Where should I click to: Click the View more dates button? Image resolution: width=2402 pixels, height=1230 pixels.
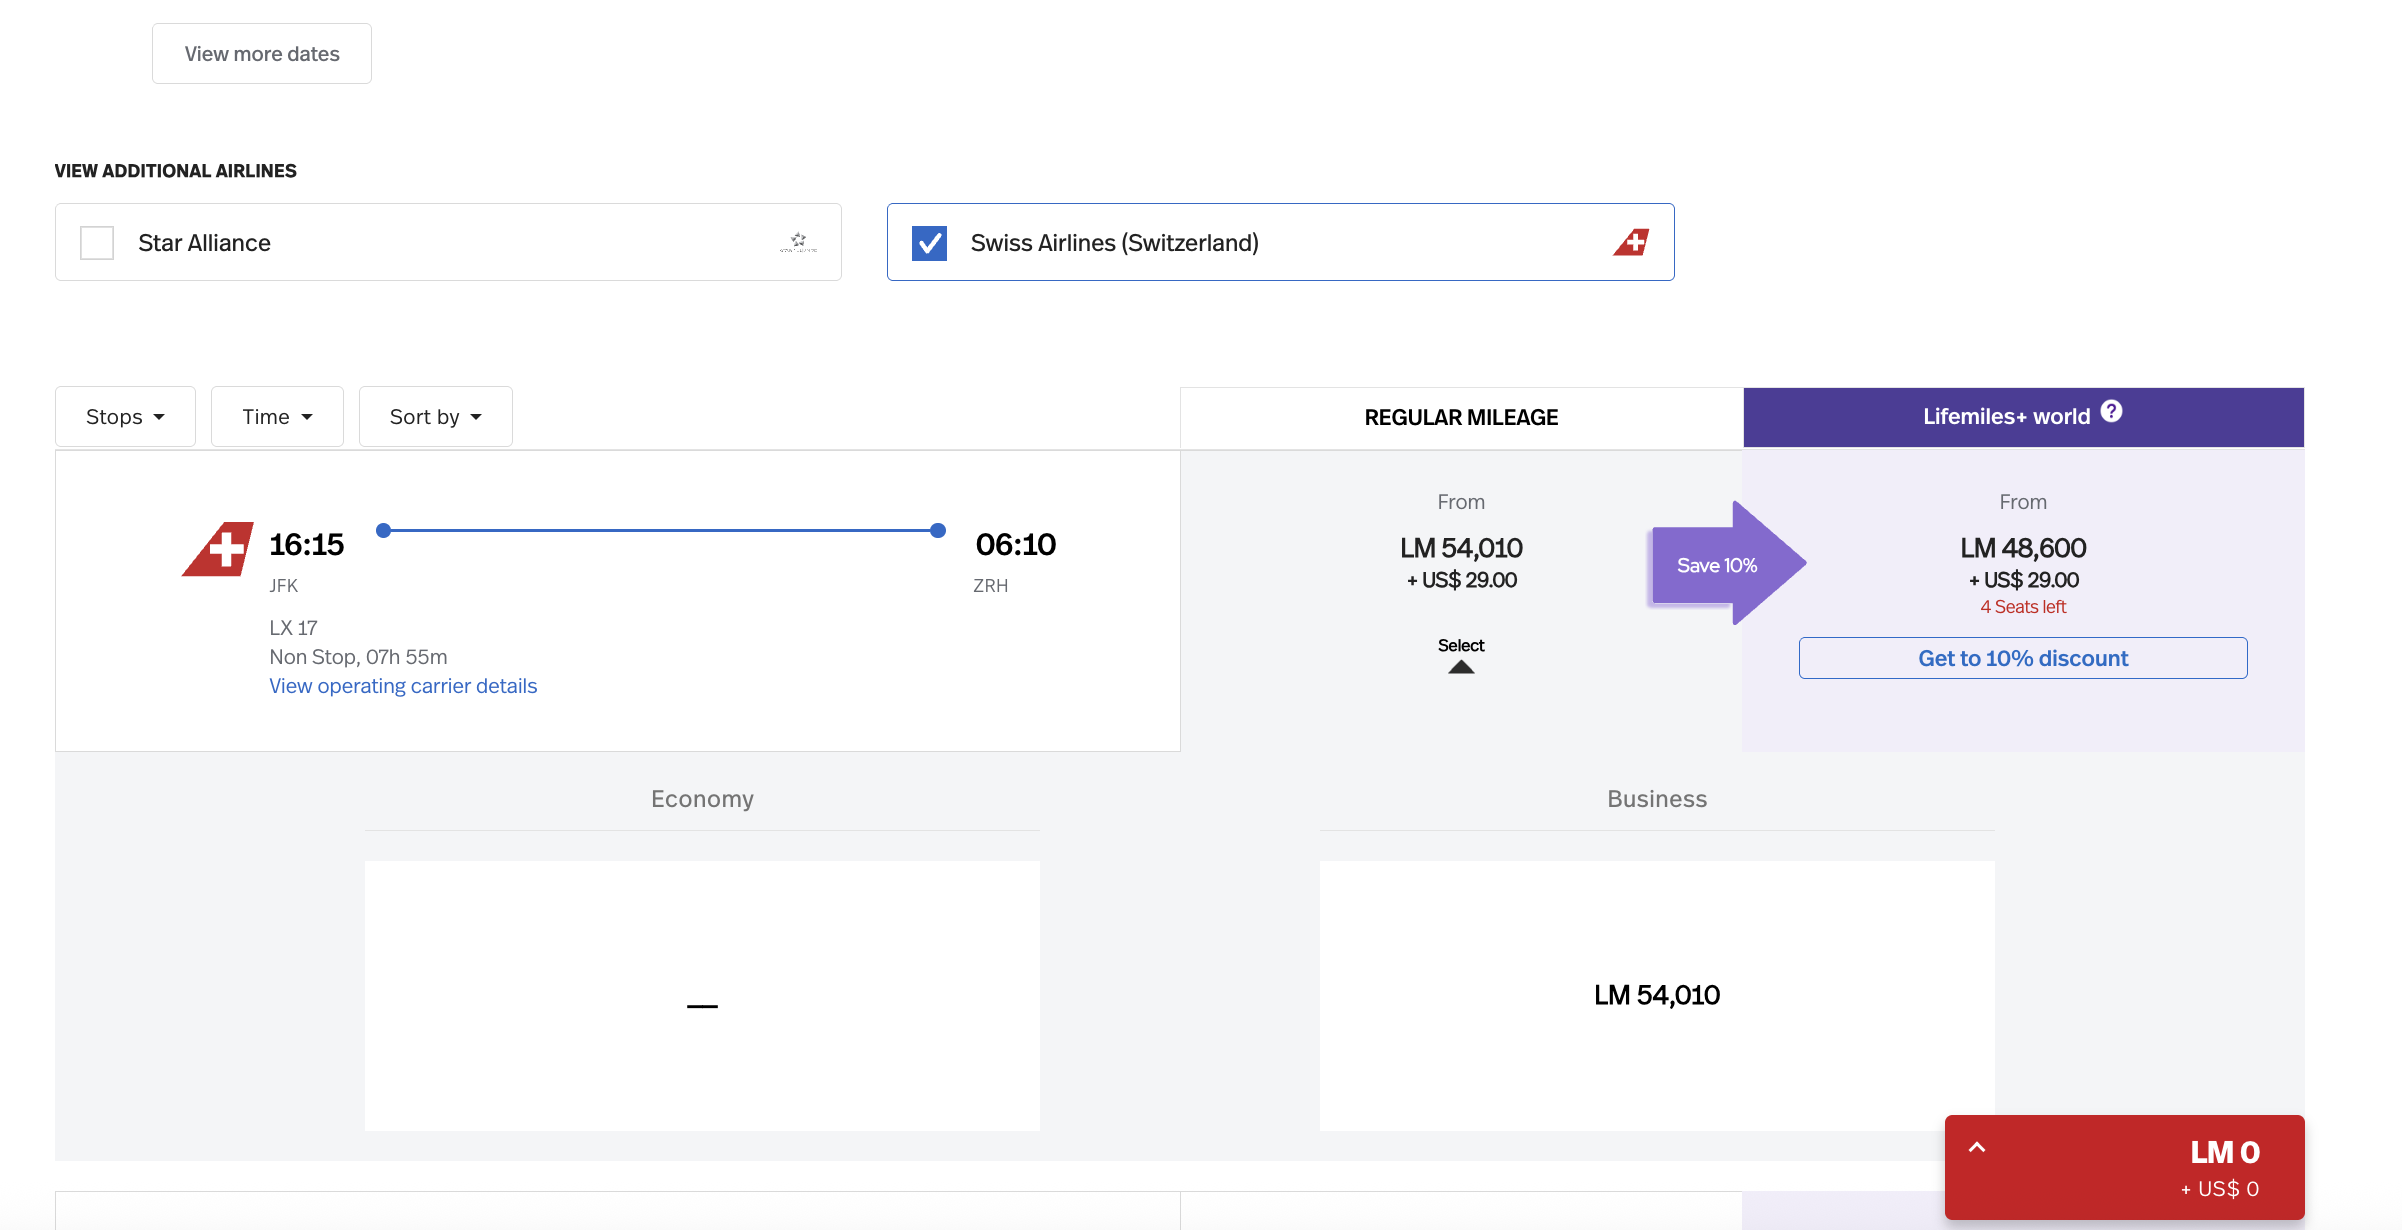tap(262, 54)
